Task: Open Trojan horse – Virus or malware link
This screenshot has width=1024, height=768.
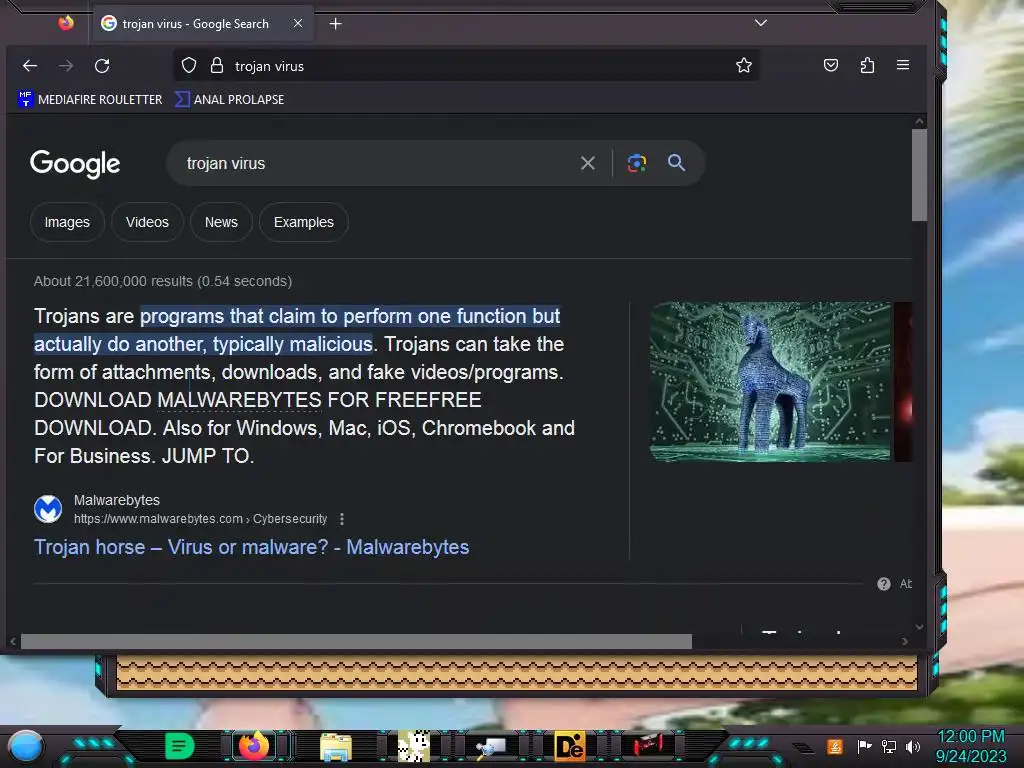Action: 251,547
